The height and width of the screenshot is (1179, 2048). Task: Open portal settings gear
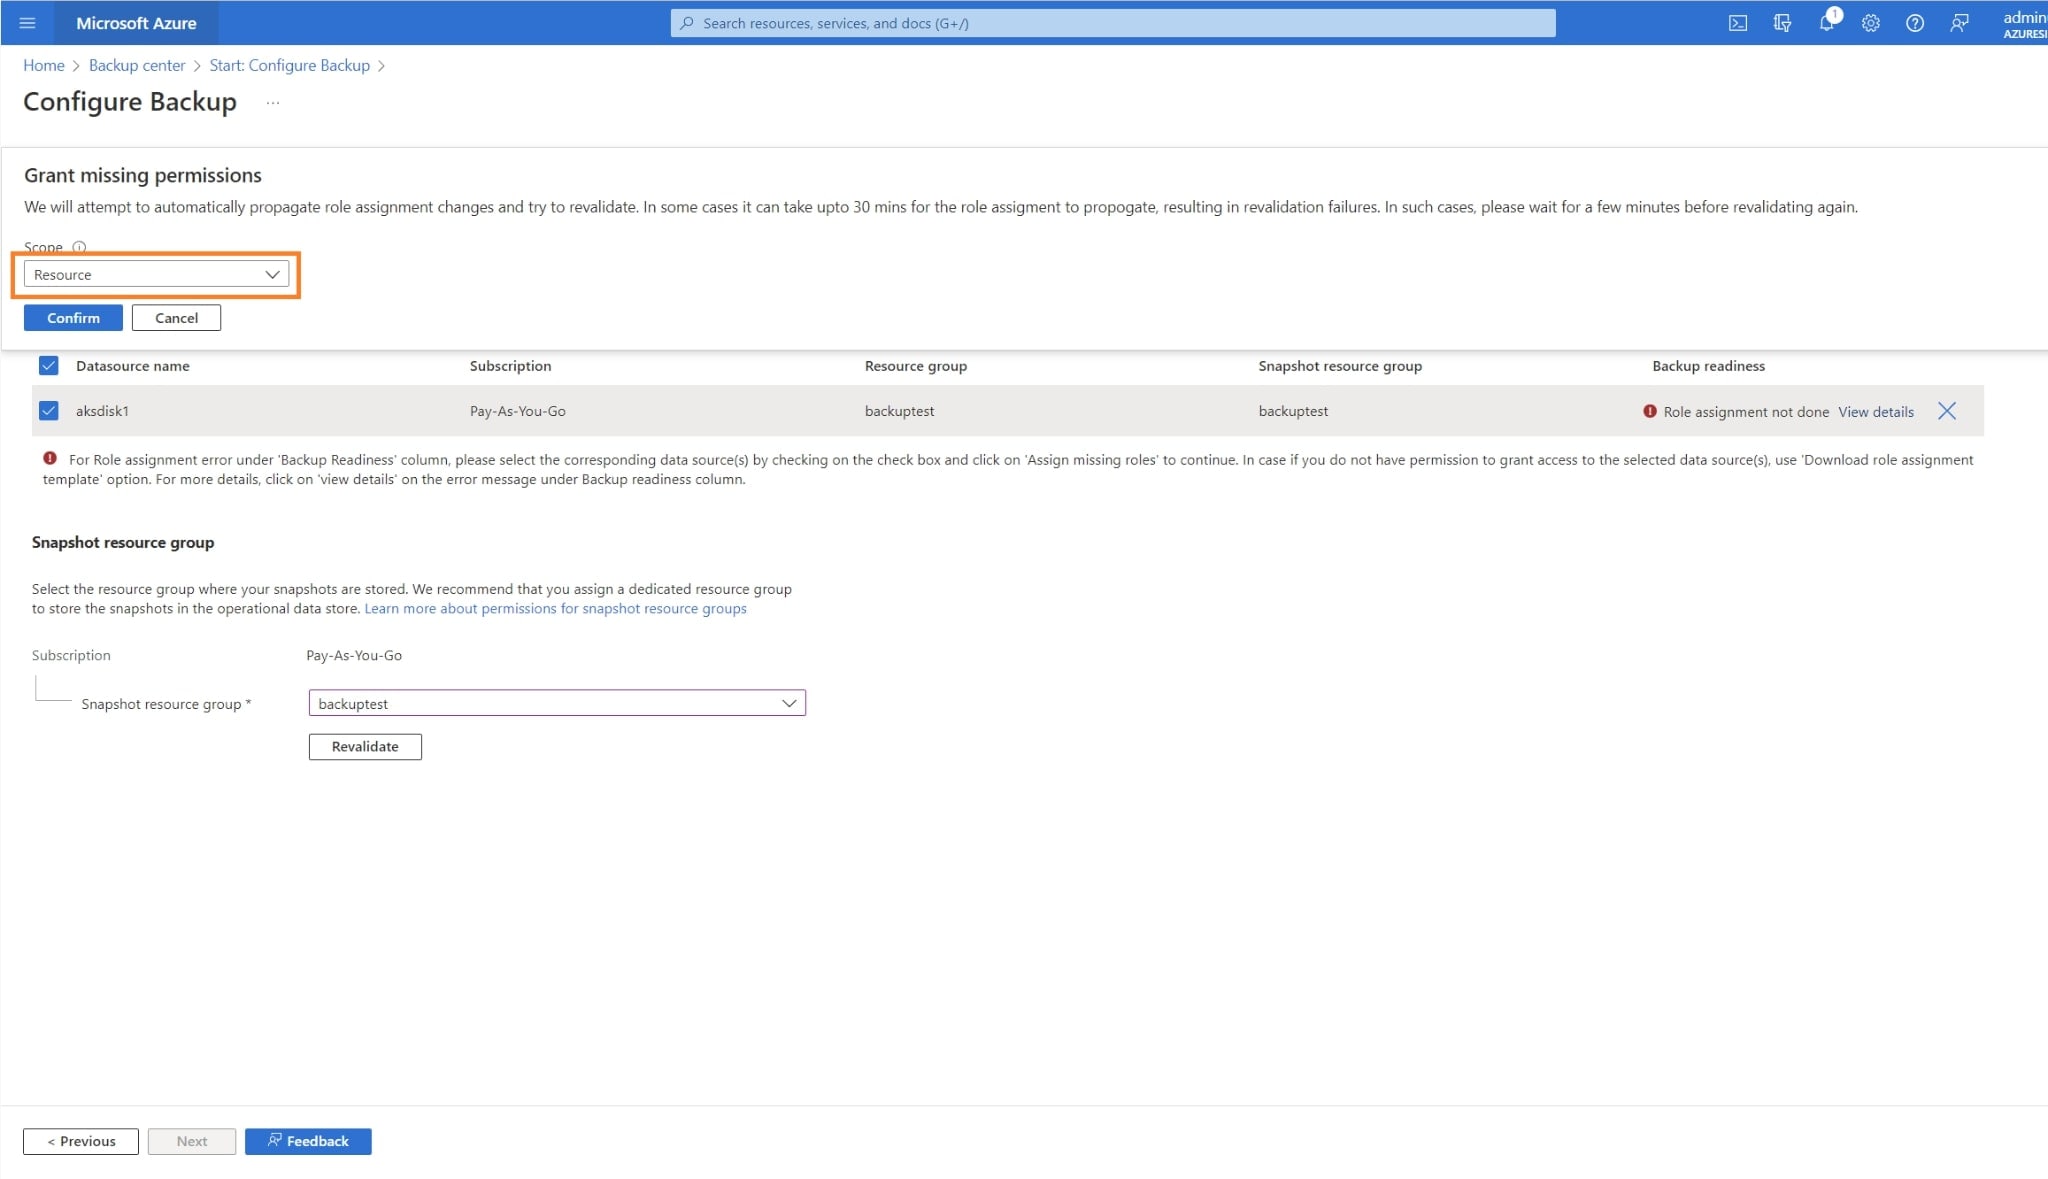(1870, 23)
